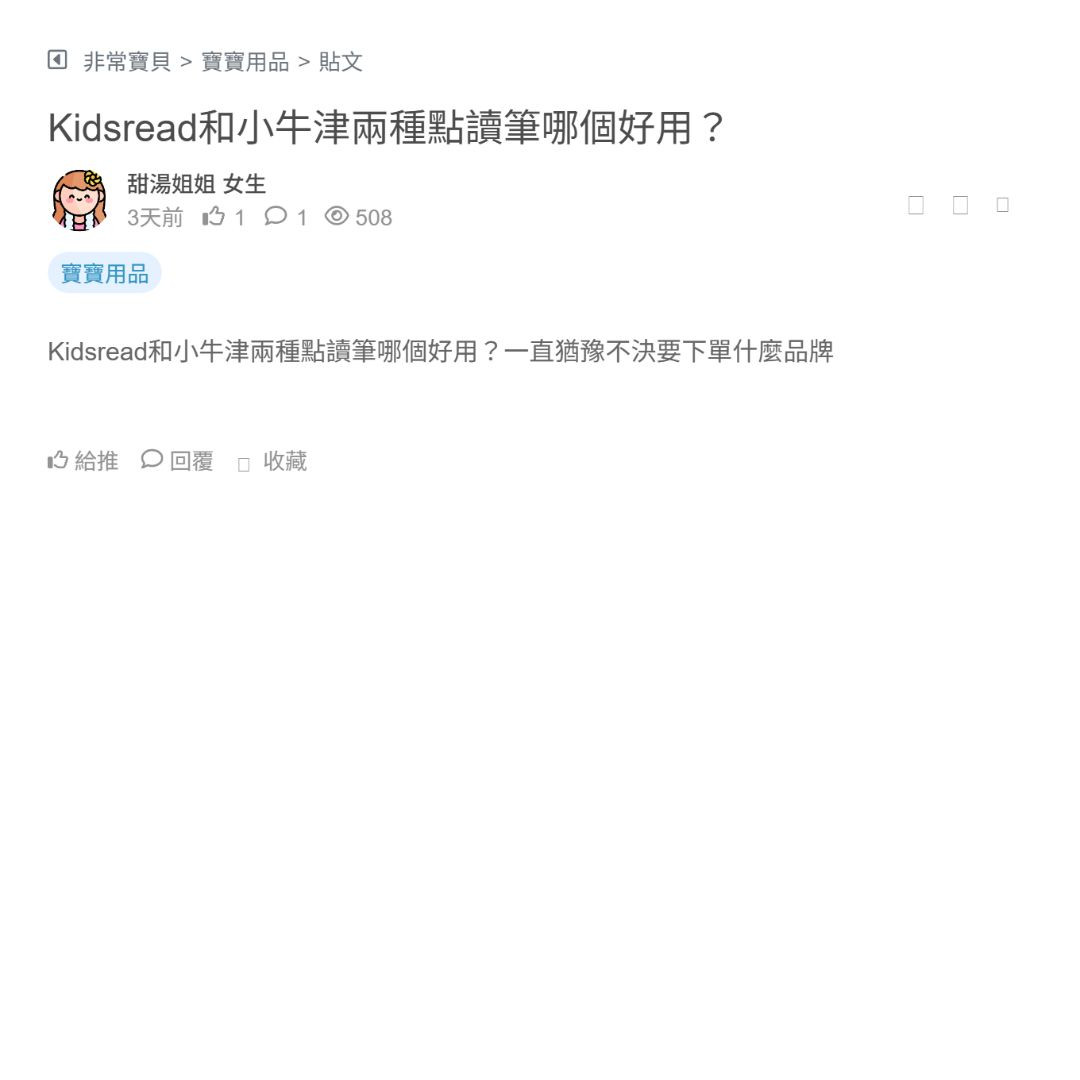Click the post title about Kidsread和小牛津
This screenshot has height=1080, width=1080.
click(386, 127)
